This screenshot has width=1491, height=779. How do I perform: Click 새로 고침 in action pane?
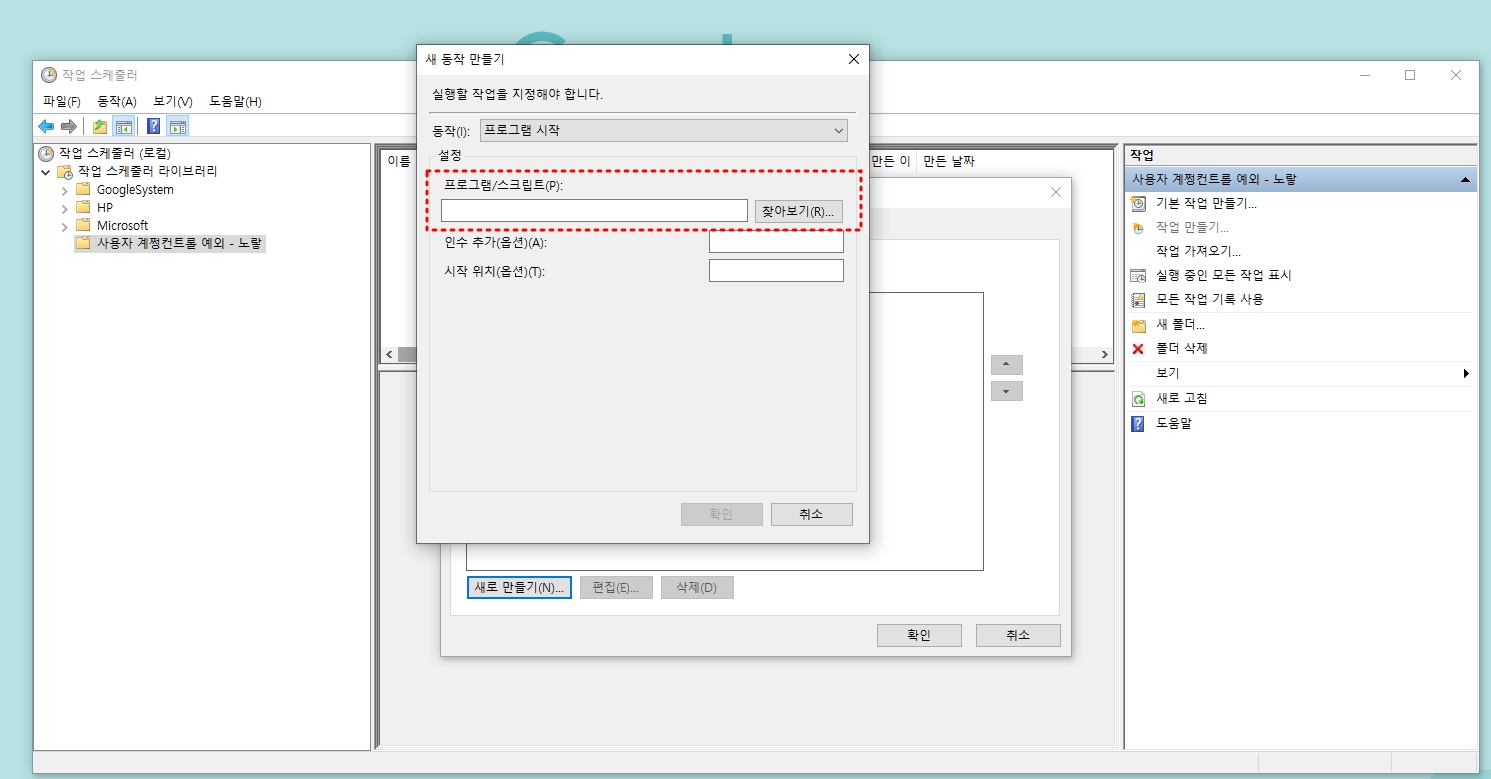[x=1182, y=398]
